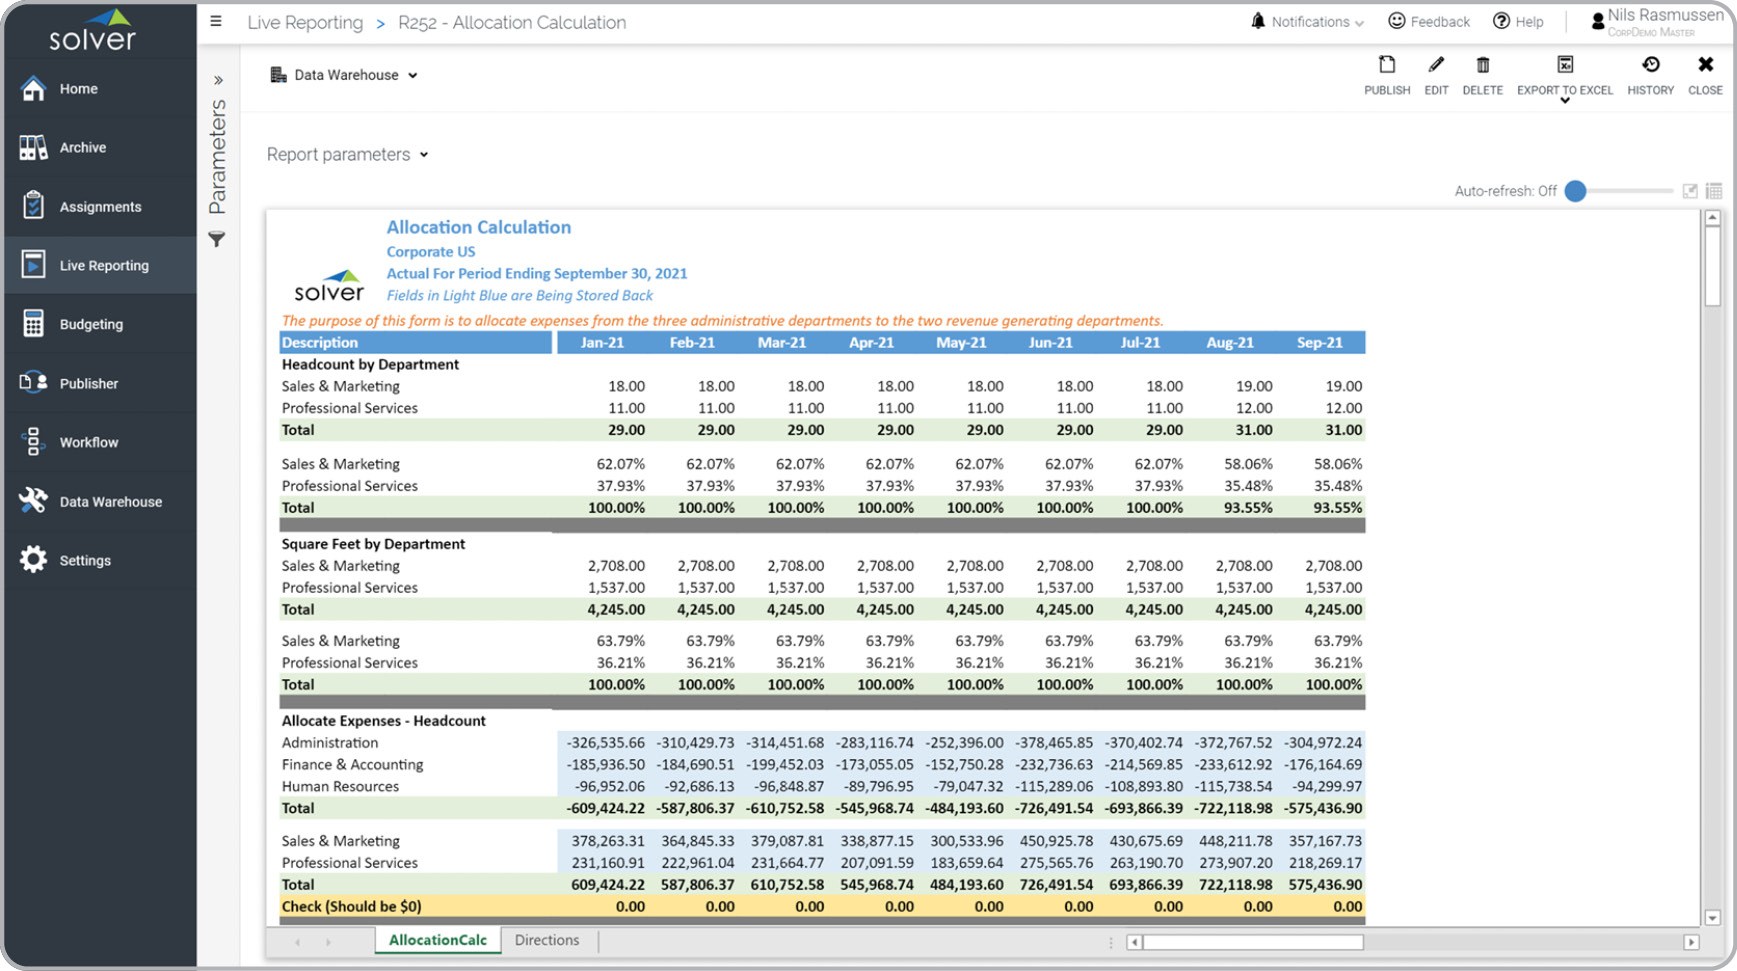1737x971 pixels.
Task: Click the Feedback button
Action: point(1429,21)
